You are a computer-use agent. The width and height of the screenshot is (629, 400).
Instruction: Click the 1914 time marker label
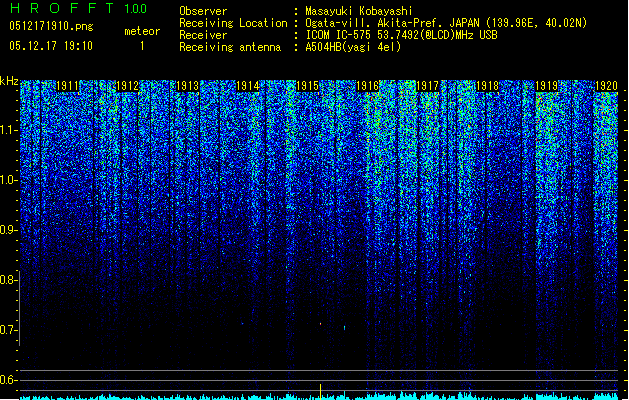[248, 86]
